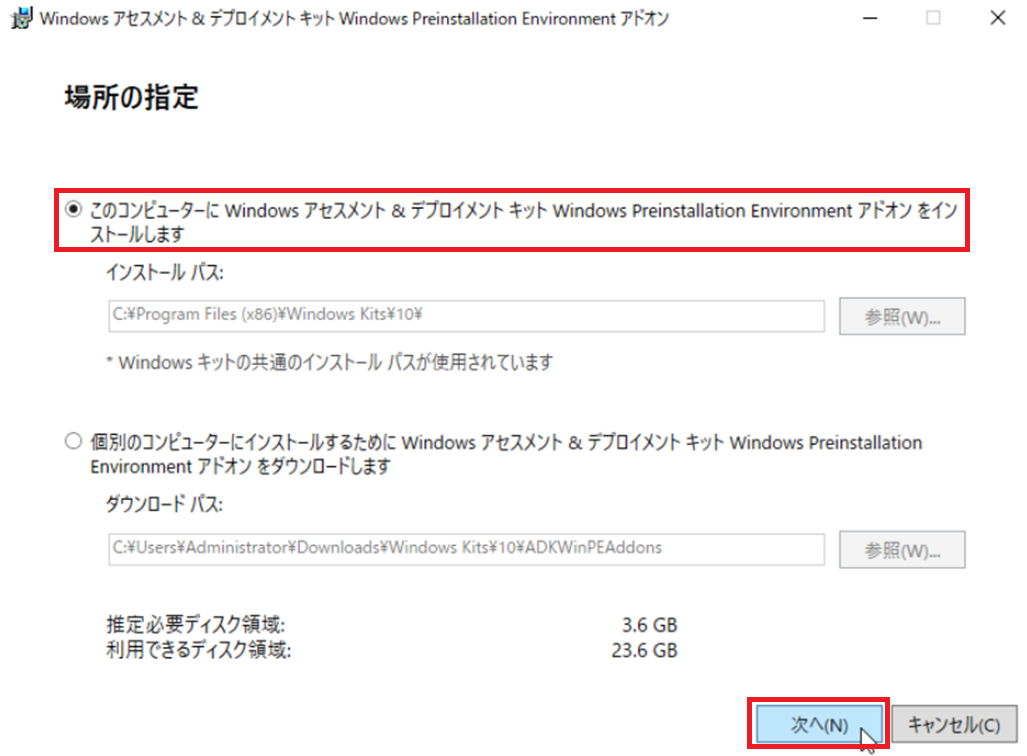Click the 次へ(N) Next button
Screen dimensions: 1027x756
(x=818, y=724)
